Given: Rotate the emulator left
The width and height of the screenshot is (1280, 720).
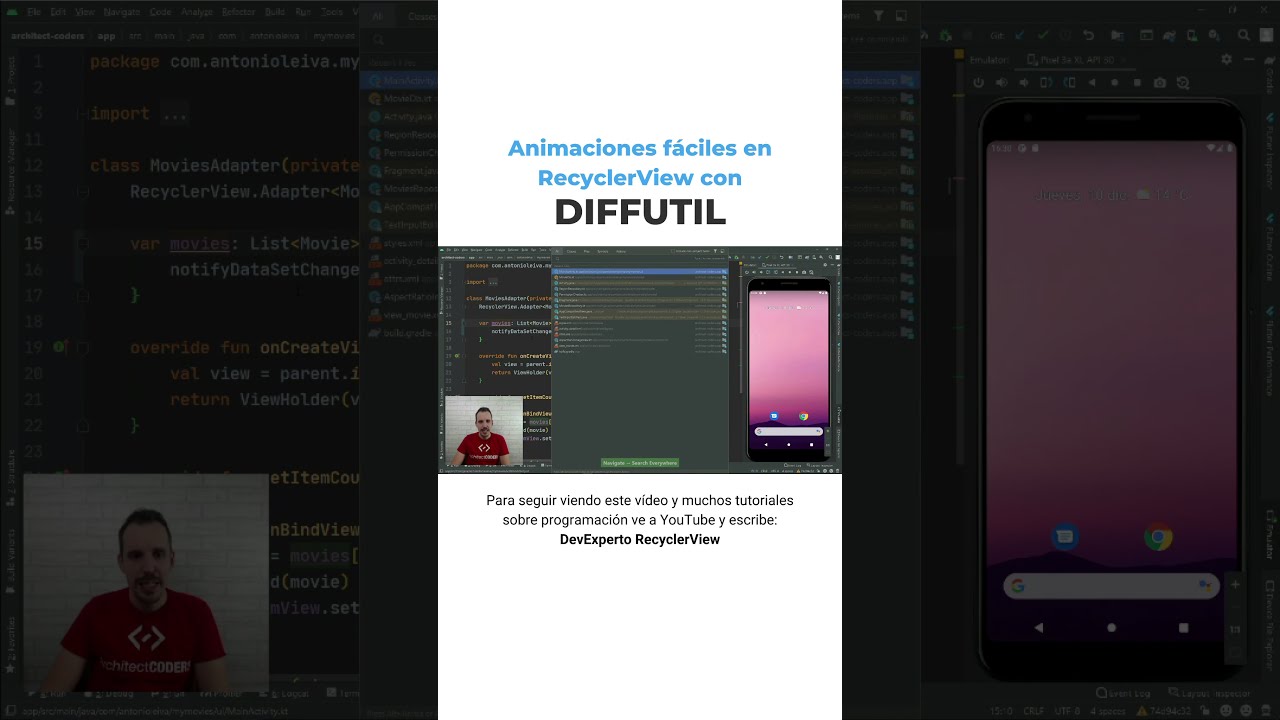Looking at the screenshot, I should pyautogui.click(x=1047, y=82).
